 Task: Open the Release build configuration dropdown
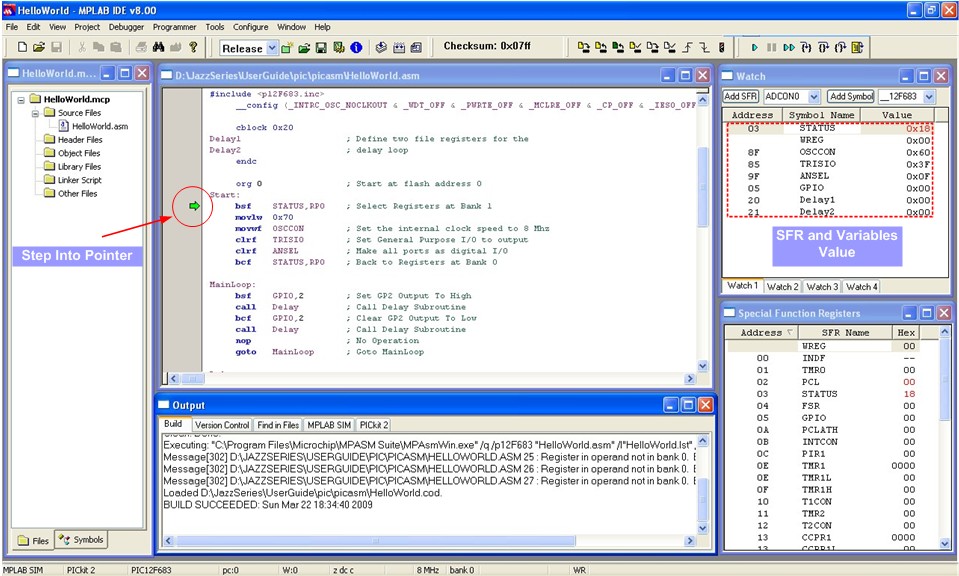[272, 48]
